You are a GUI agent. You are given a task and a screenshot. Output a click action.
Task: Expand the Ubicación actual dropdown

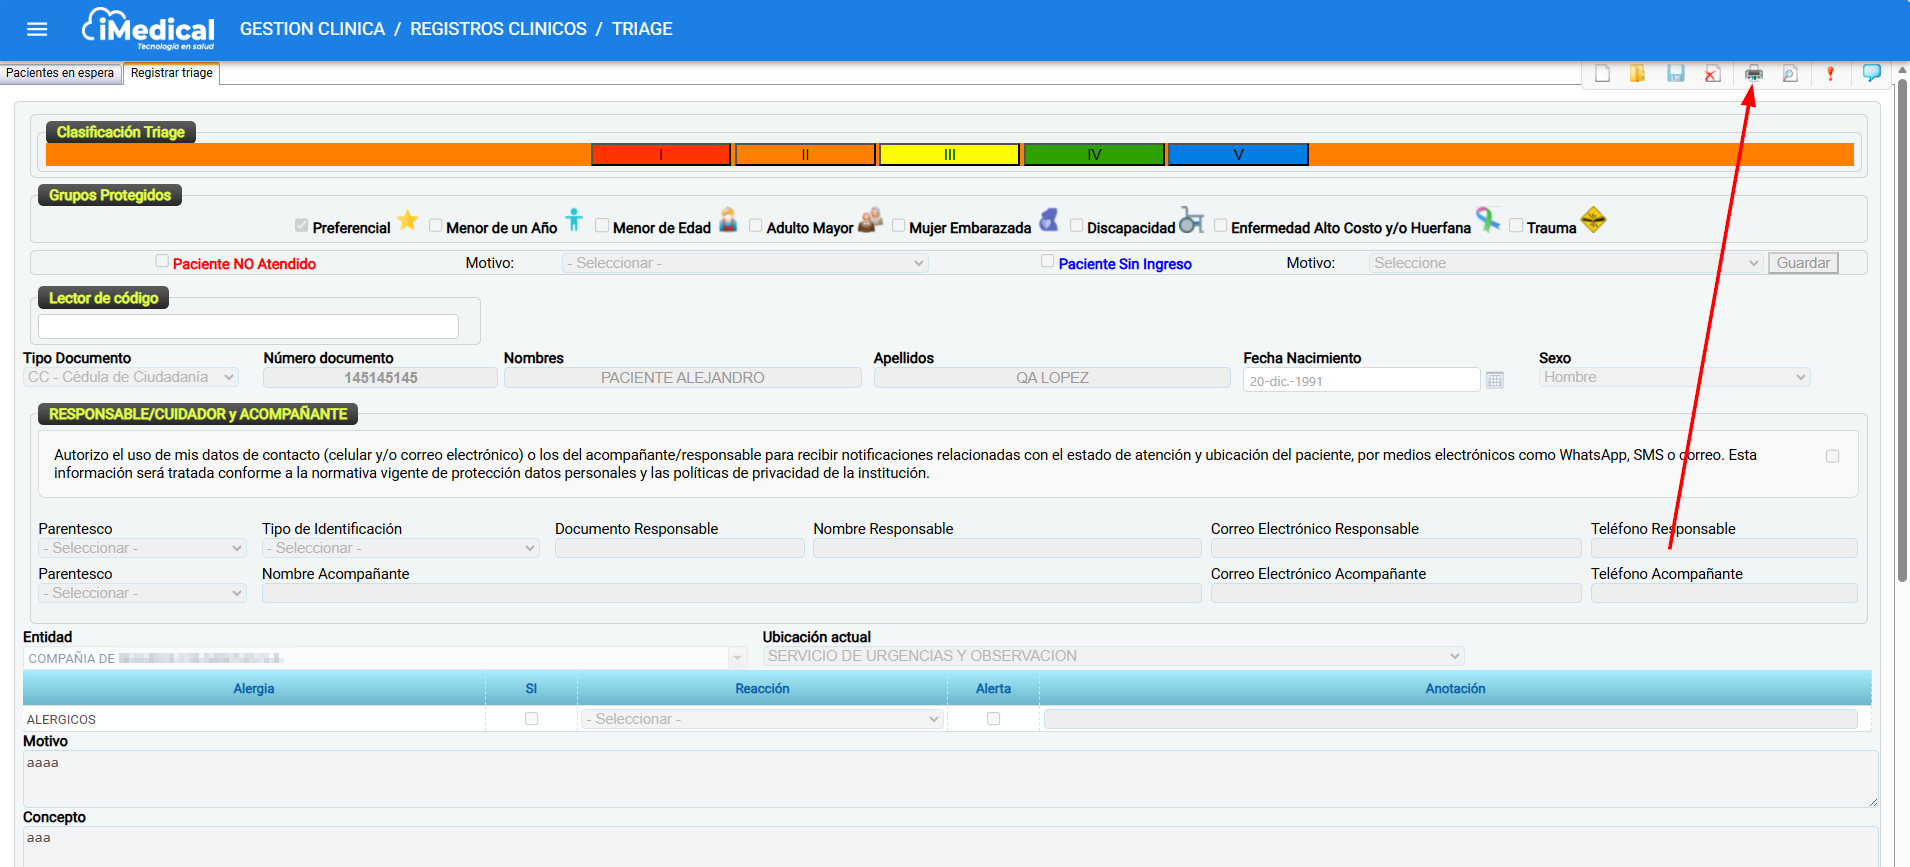pyautogui.click(x=1113, y=656)
